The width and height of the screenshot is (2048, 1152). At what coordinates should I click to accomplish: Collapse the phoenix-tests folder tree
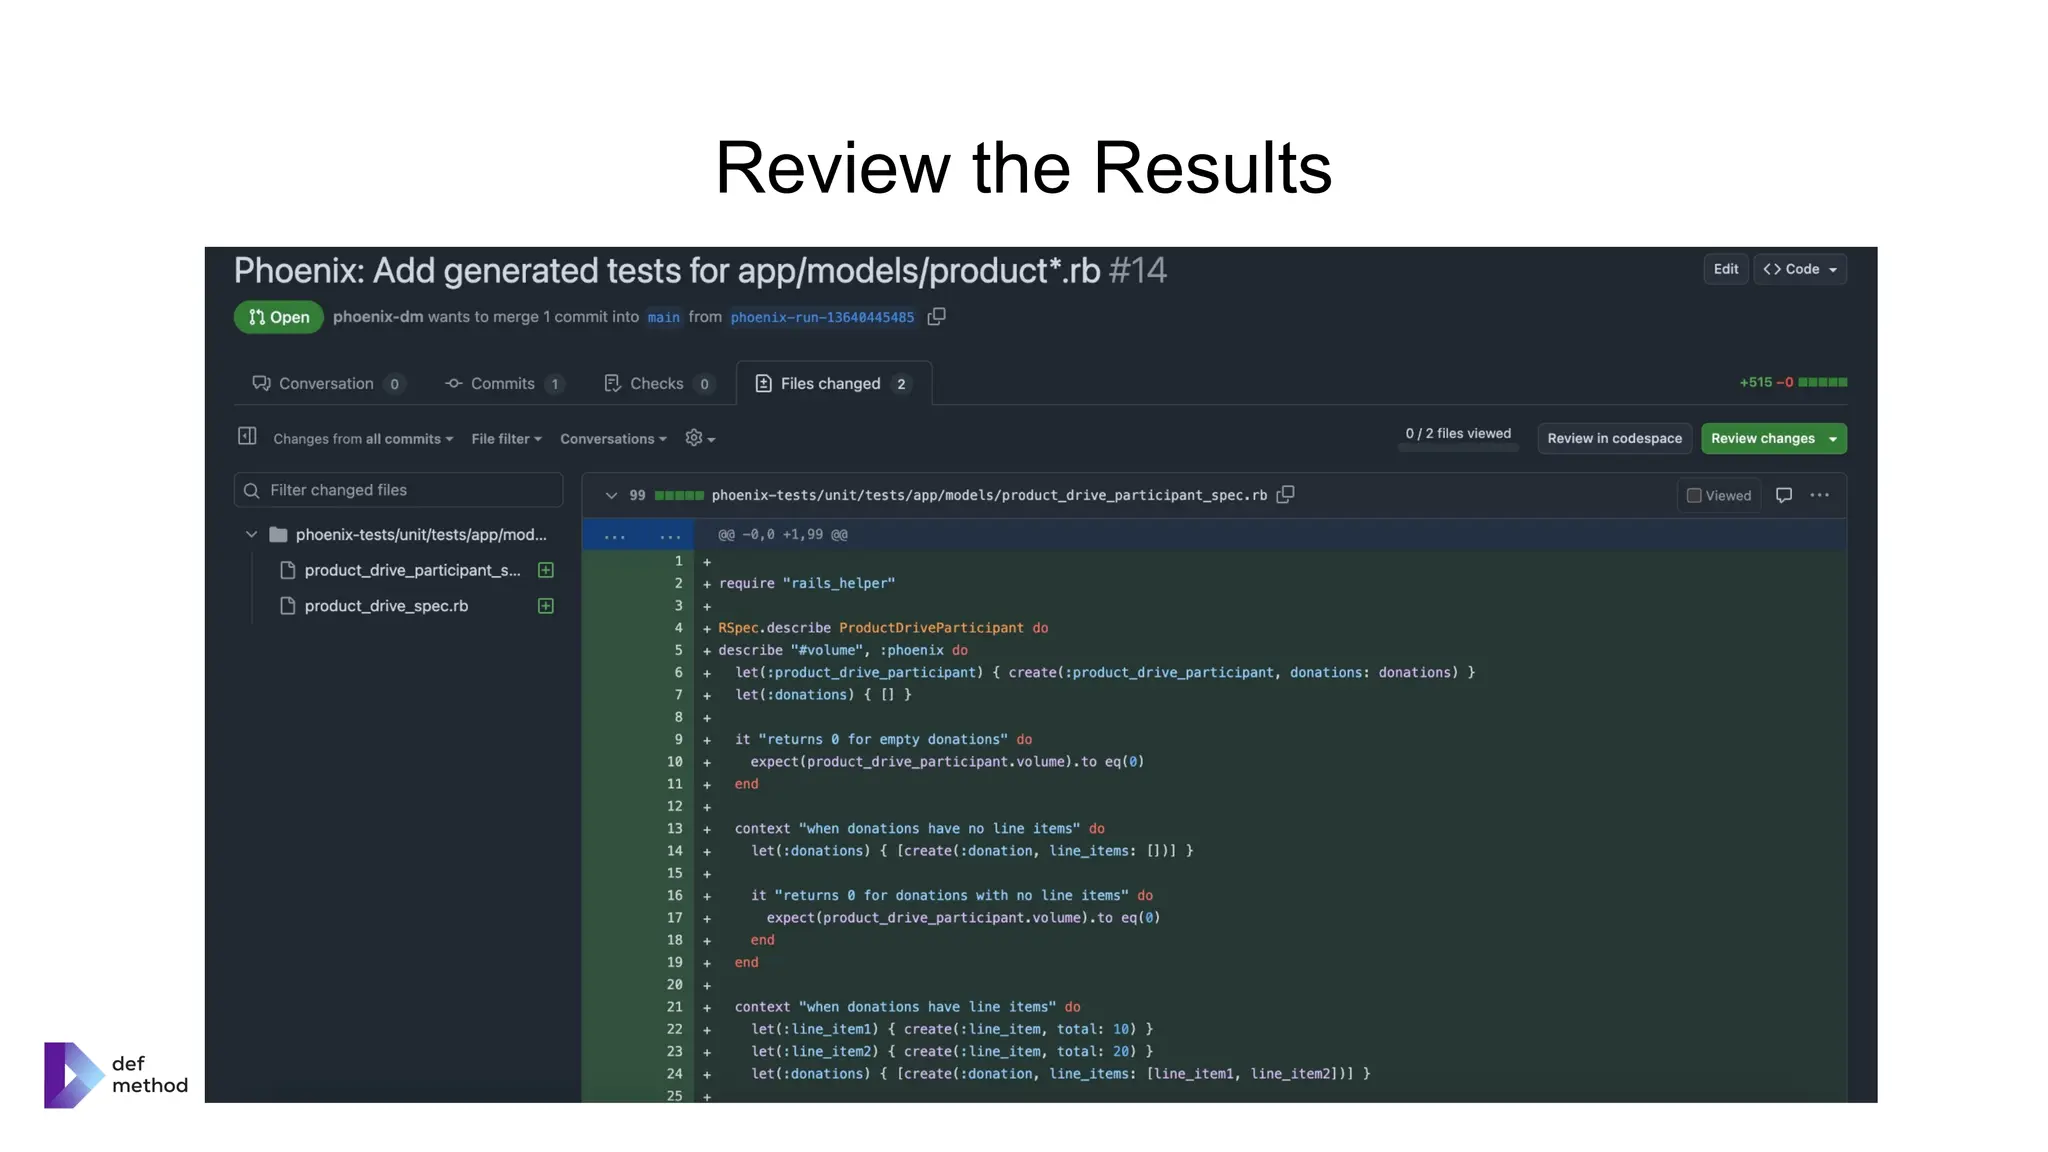[251, 535]
